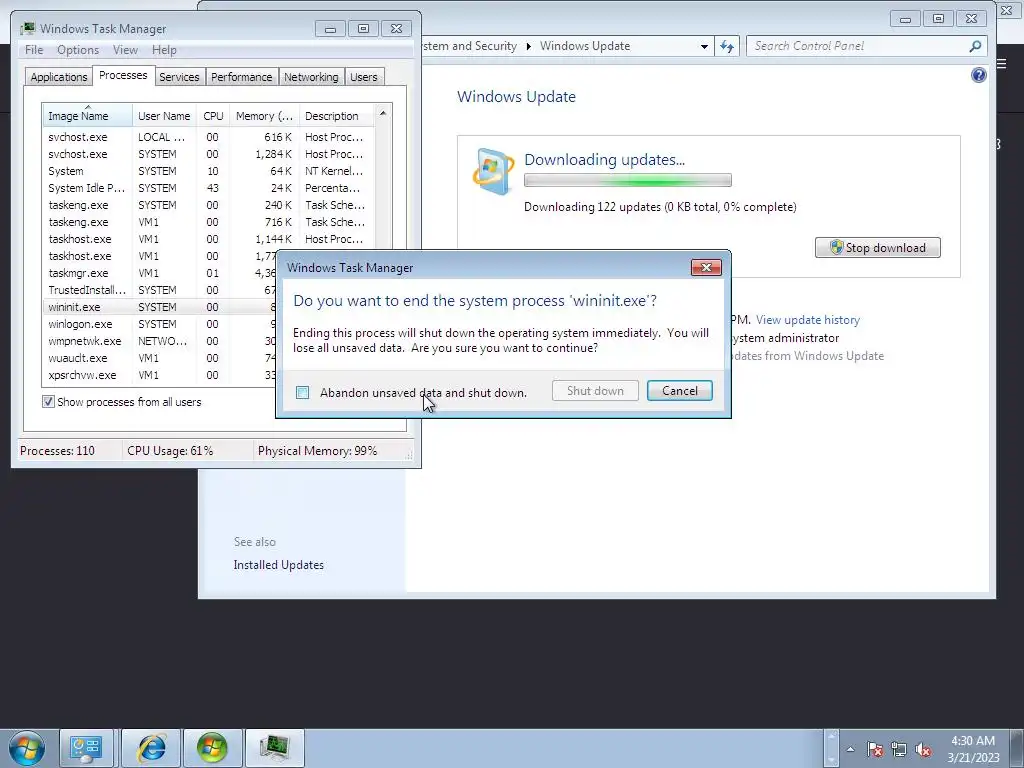
Task: Click the Windows Update breadcrumb
Action: pyautogui.click(x=584, y=46)
